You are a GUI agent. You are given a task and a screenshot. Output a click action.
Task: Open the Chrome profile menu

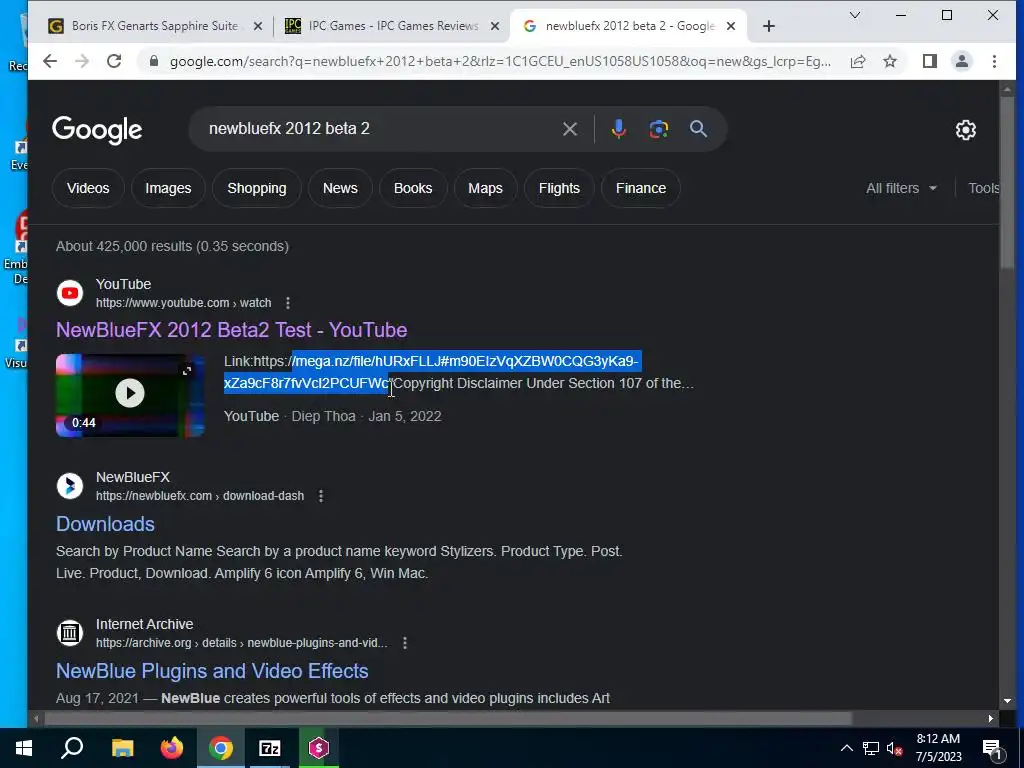point(962,61)
